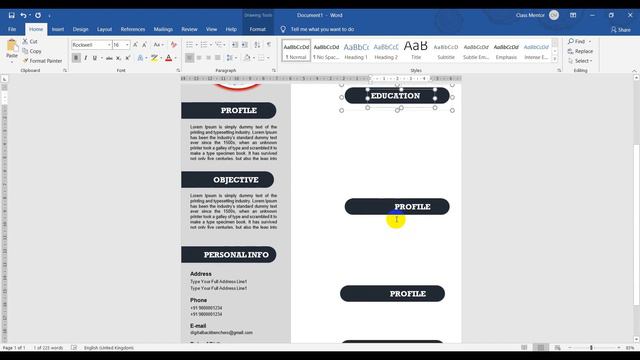Align text left
The width and height of the screenshot is (640, 360).
(x=189, y=58)
